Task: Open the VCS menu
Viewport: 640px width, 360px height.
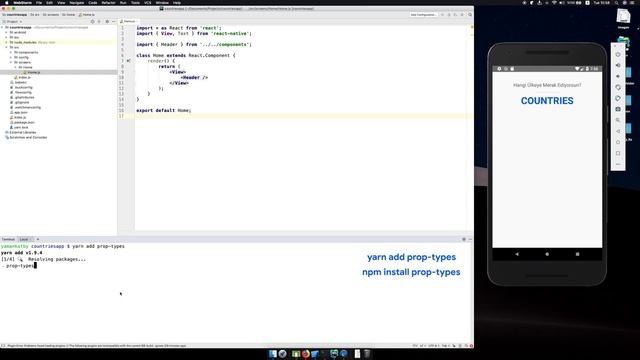Action: pyautogui.click(x=147, y=2)
